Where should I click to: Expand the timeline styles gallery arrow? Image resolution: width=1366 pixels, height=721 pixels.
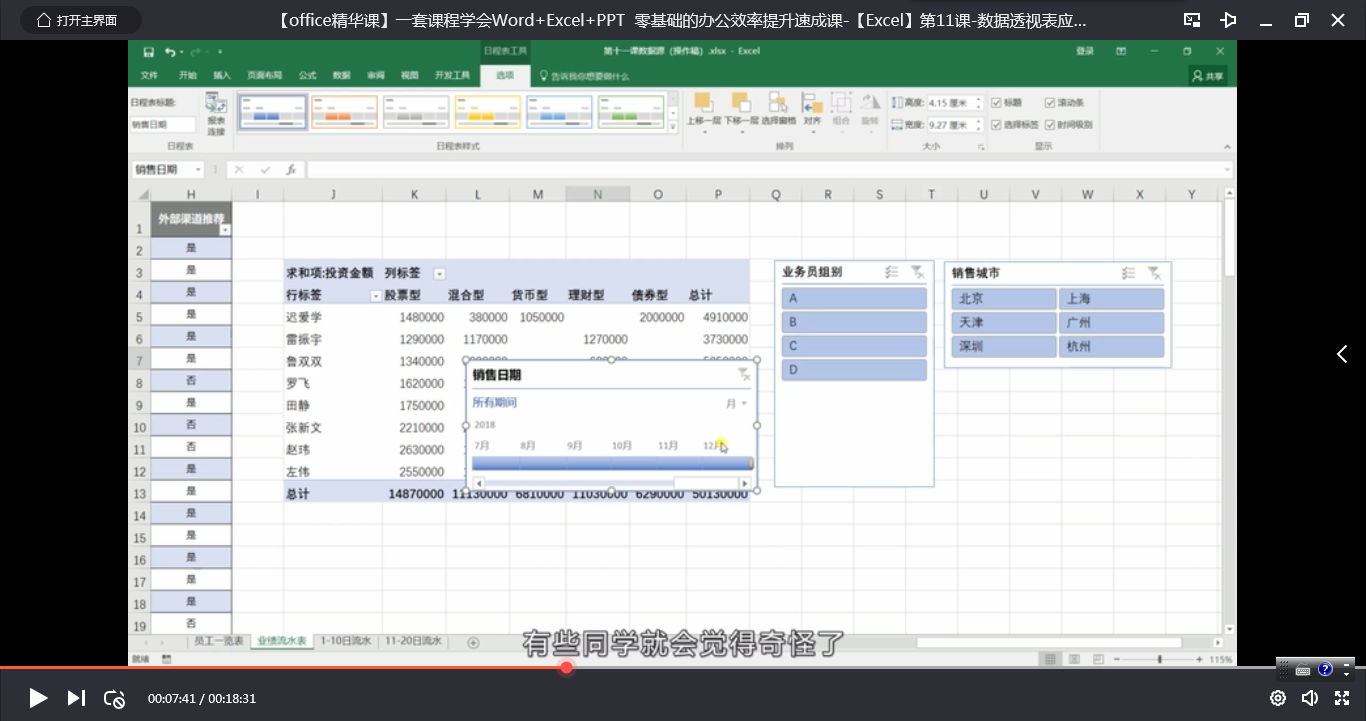[x=673, y=125]
